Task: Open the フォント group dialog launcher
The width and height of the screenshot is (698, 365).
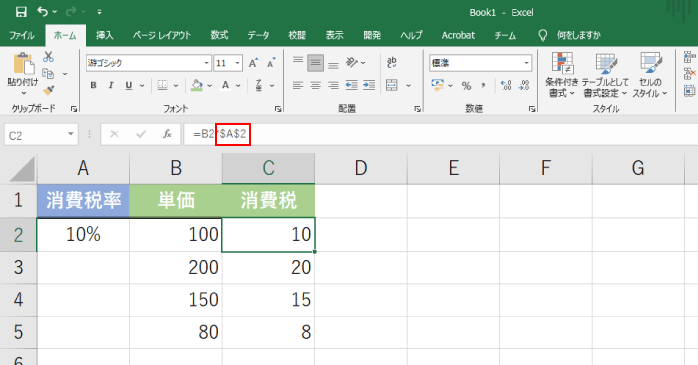Action: (x=278, y=109)
